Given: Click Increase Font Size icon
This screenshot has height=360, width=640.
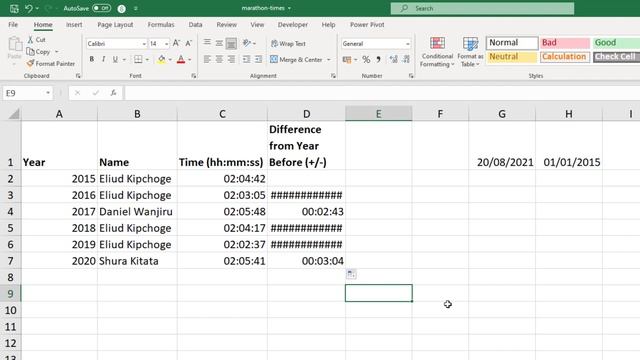Looking at the screenshot, I should pyautogui.click(x=176, y=43).
